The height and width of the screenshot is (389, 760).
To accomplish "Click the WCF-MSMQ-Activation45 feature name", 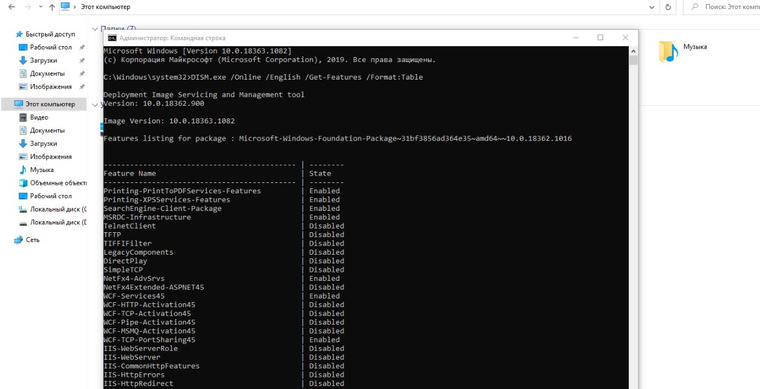I will 149,331.
